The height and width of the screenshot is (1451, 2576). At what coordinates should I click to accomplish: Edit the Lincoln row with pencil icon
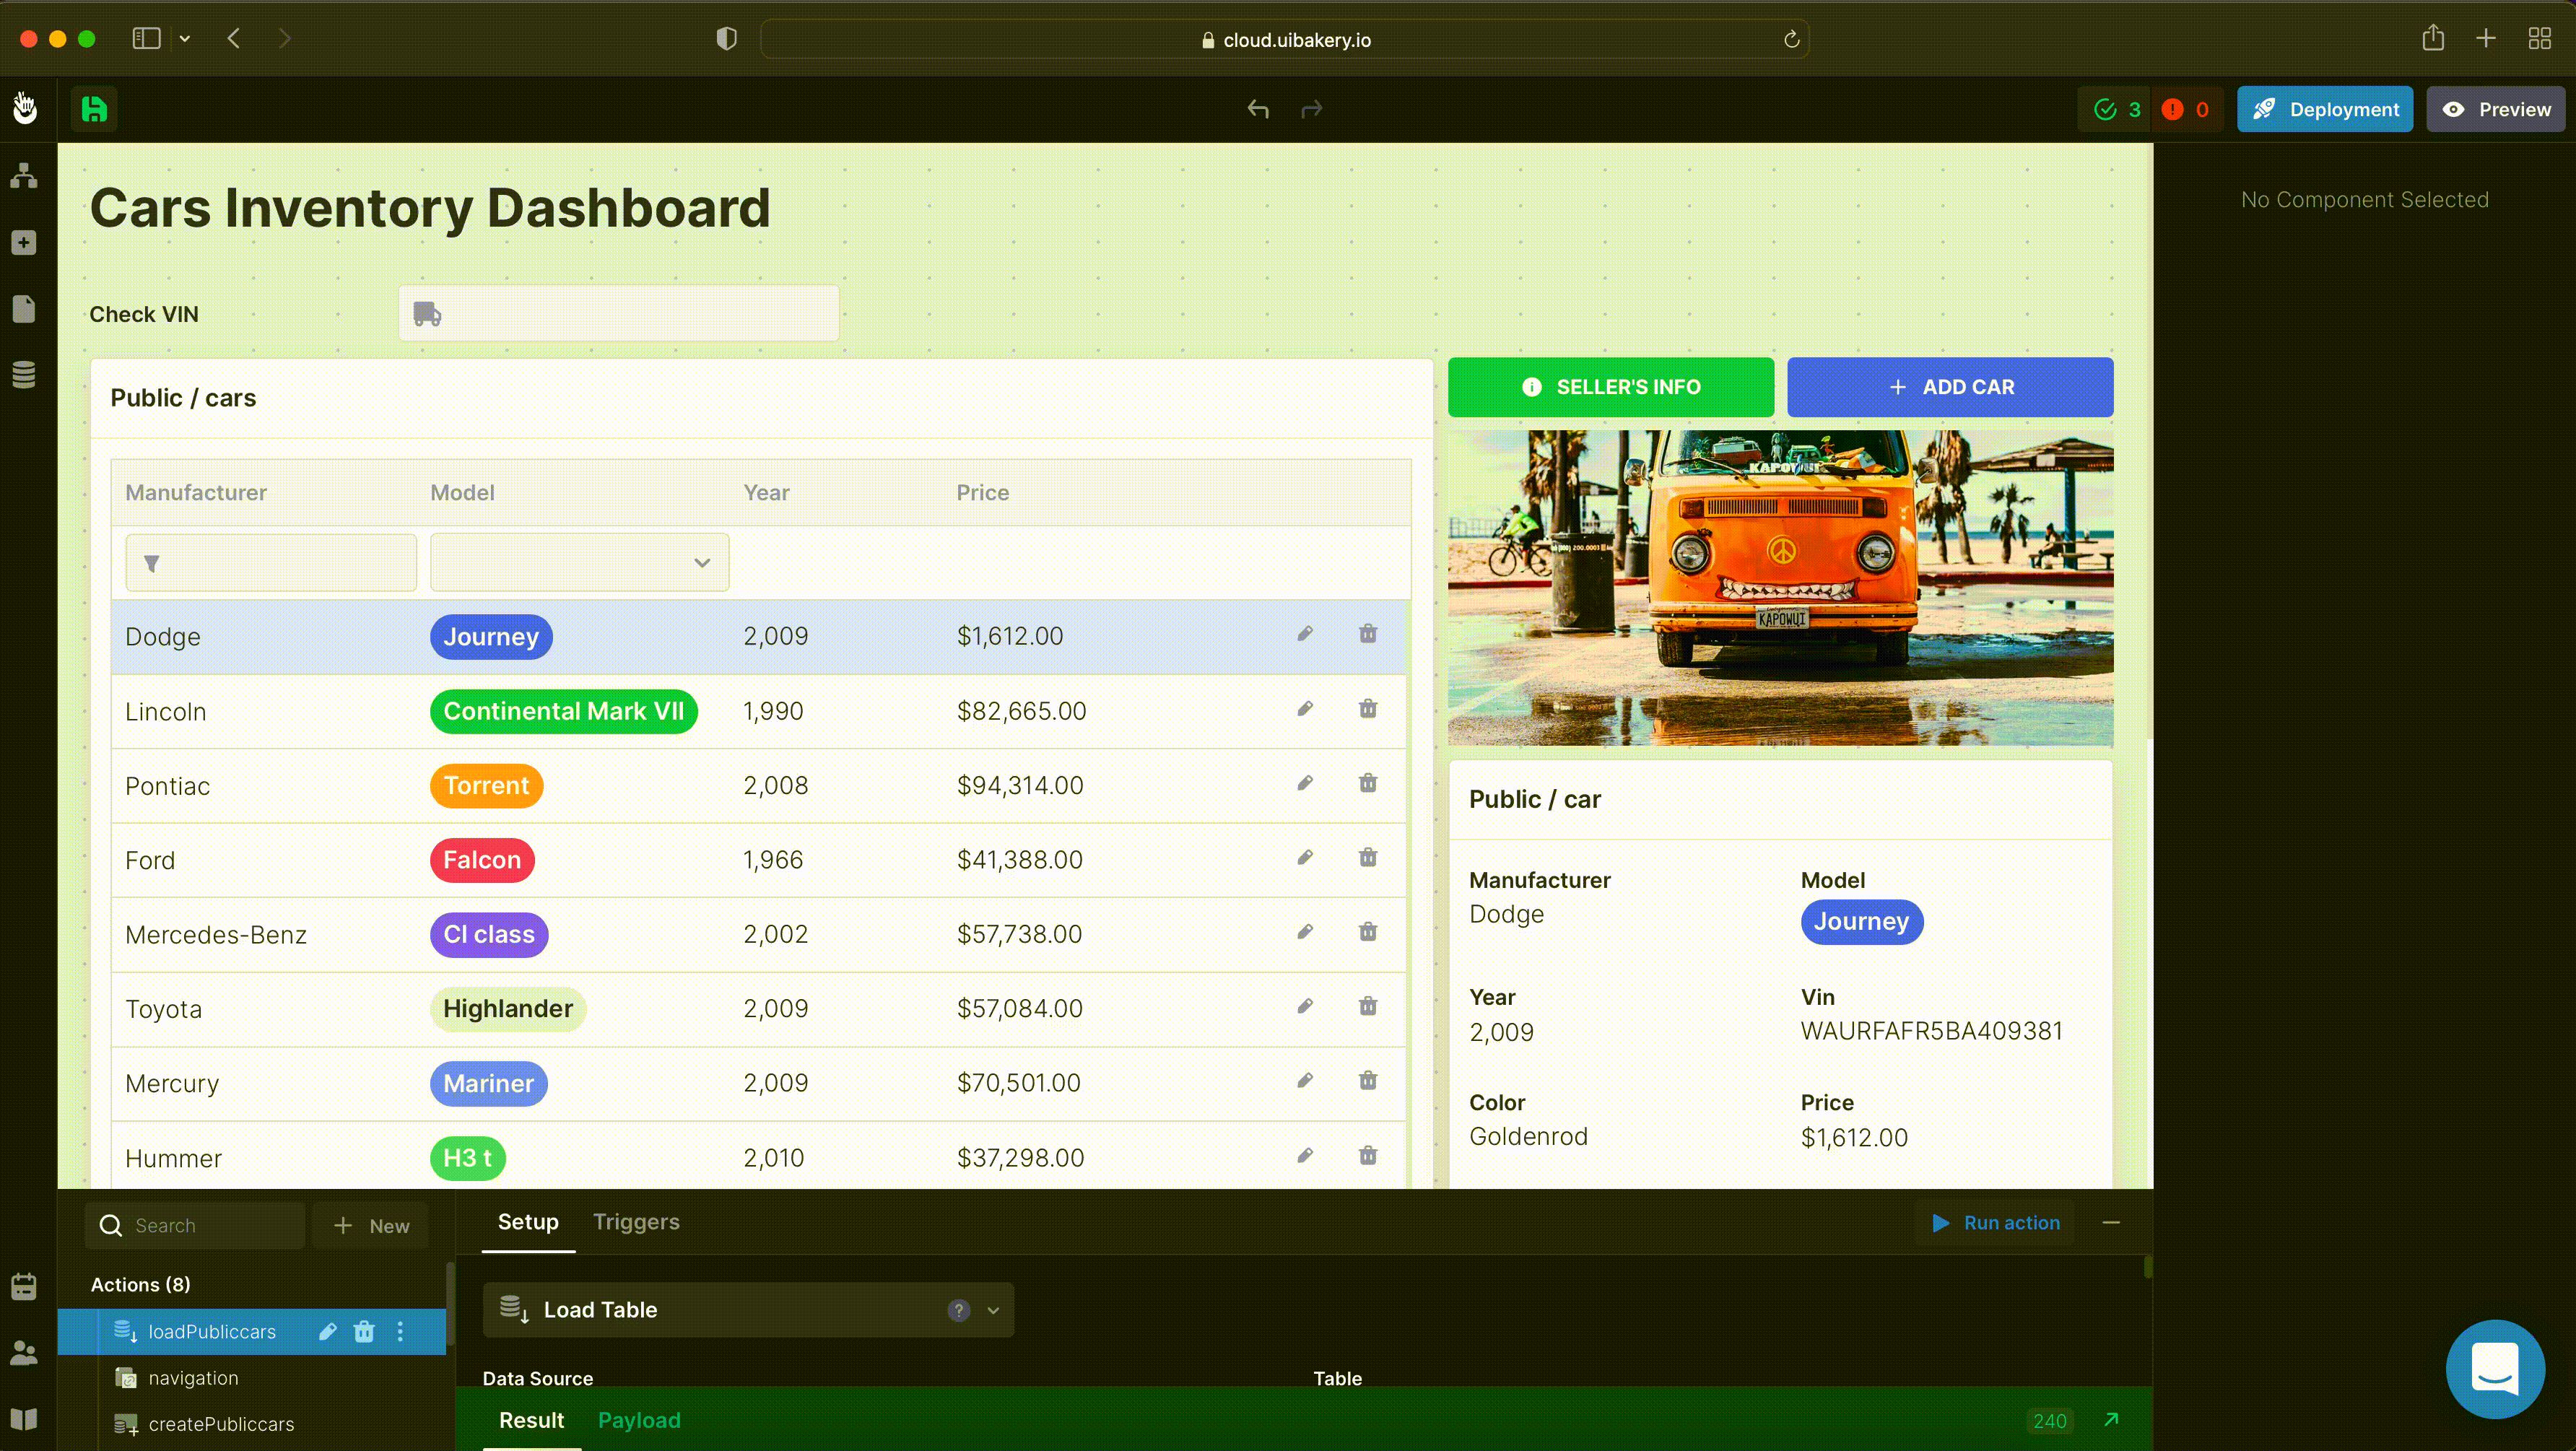(x=1305, y=709)
